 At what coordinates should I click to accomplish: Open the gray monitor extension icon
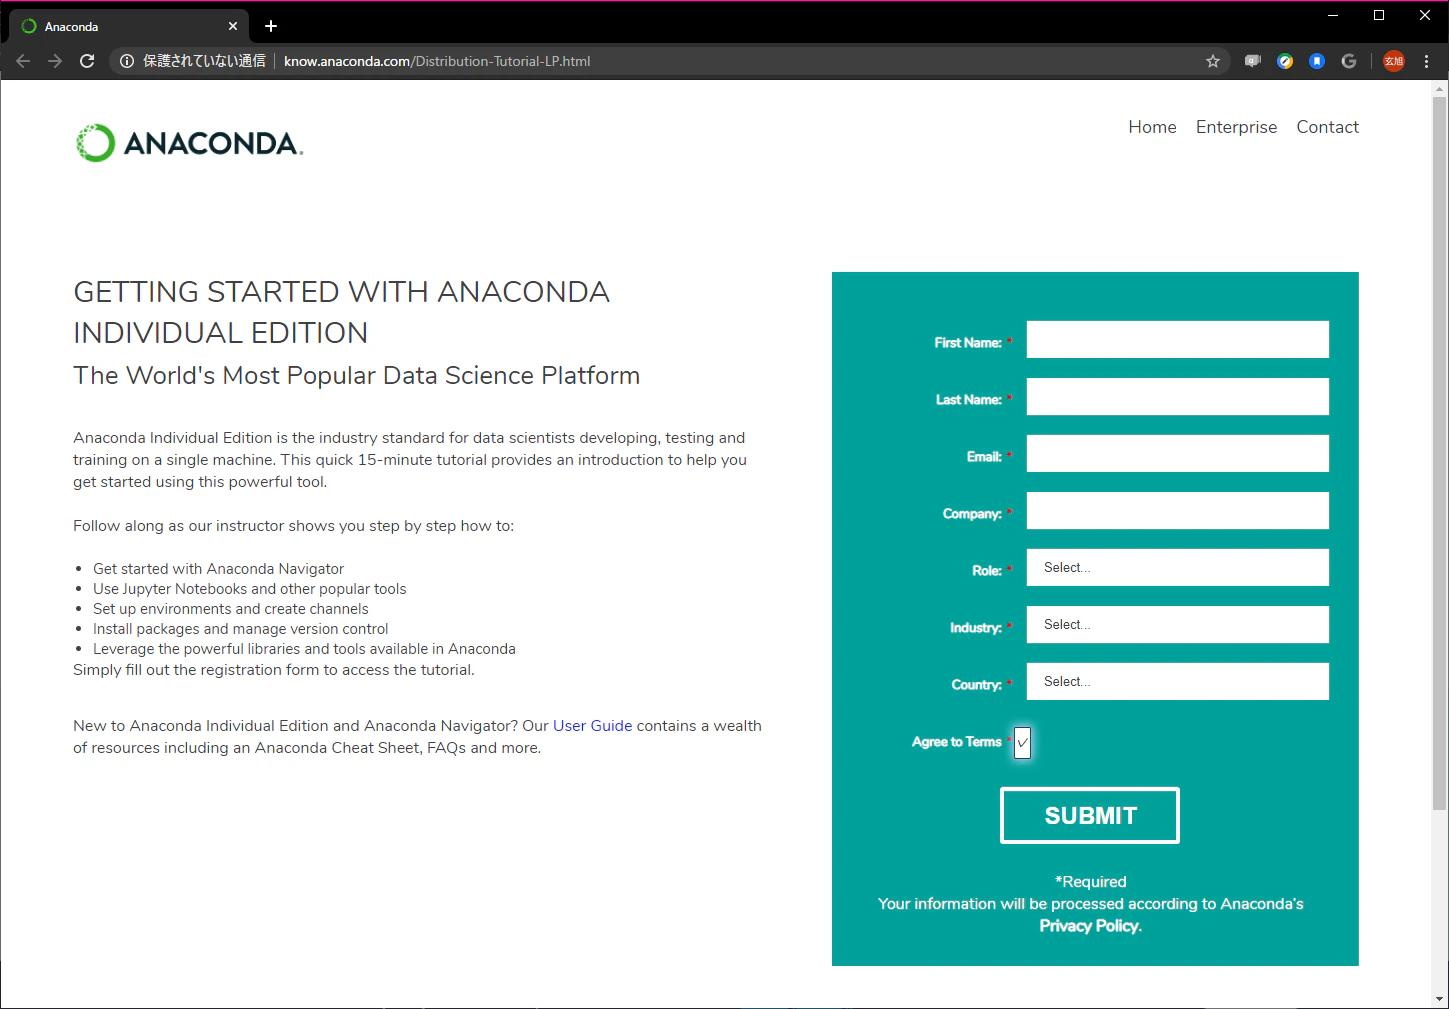(x=1253, y=61)
